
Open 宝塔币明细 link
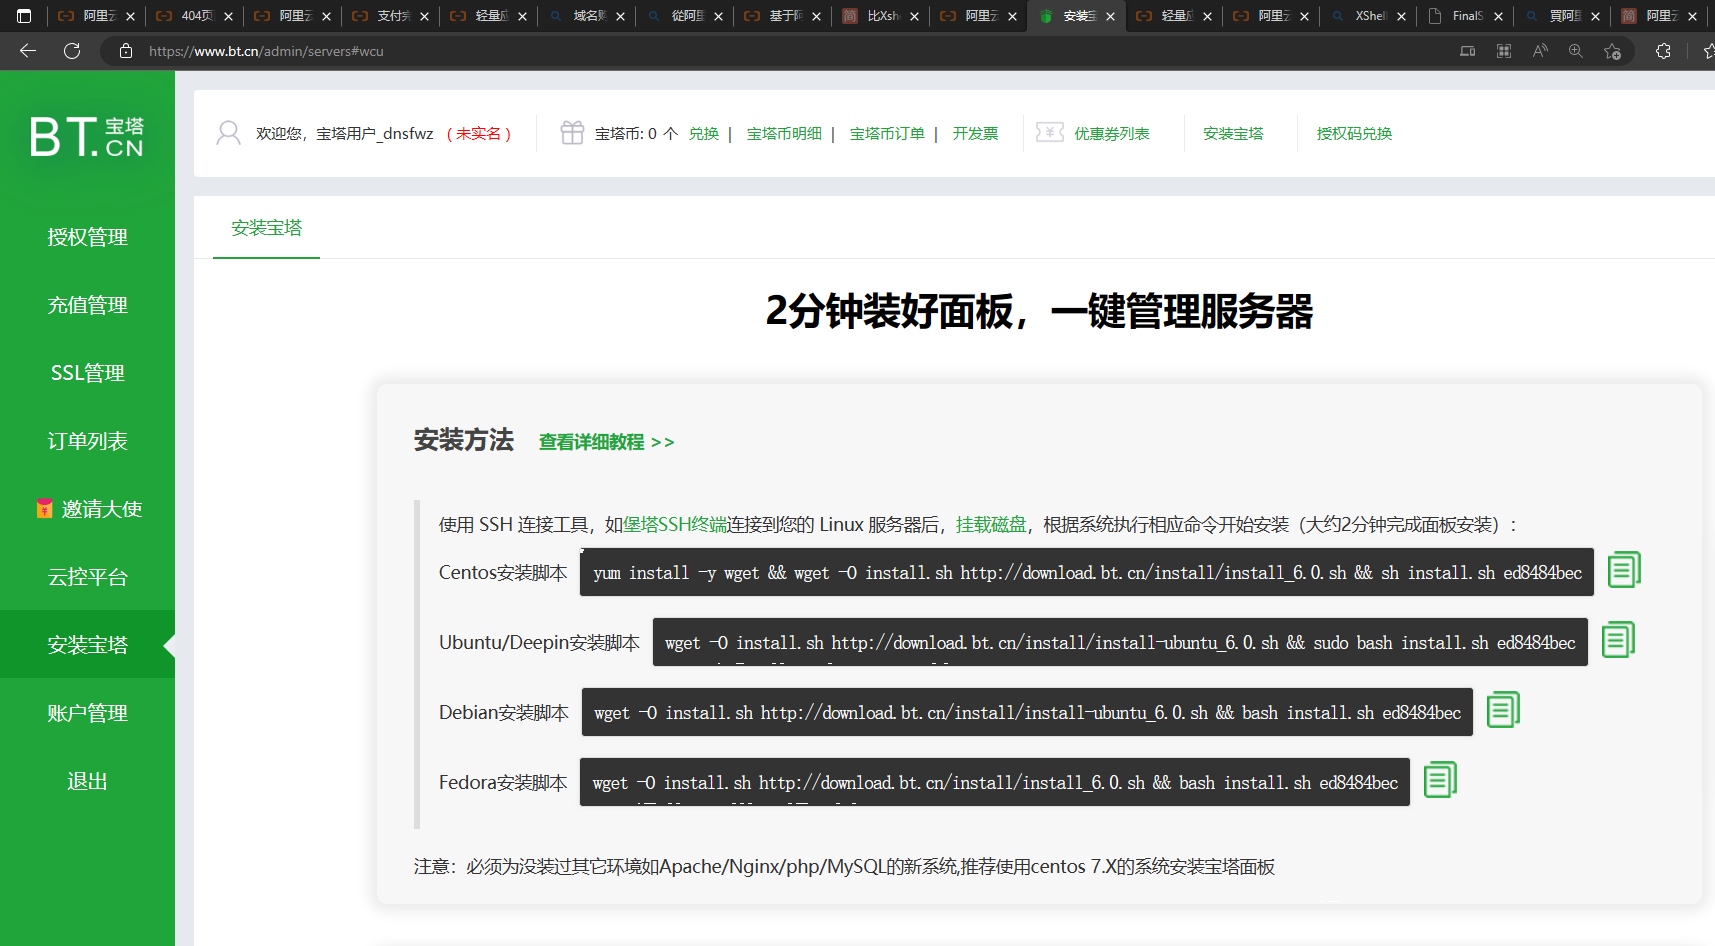[784, 133]
